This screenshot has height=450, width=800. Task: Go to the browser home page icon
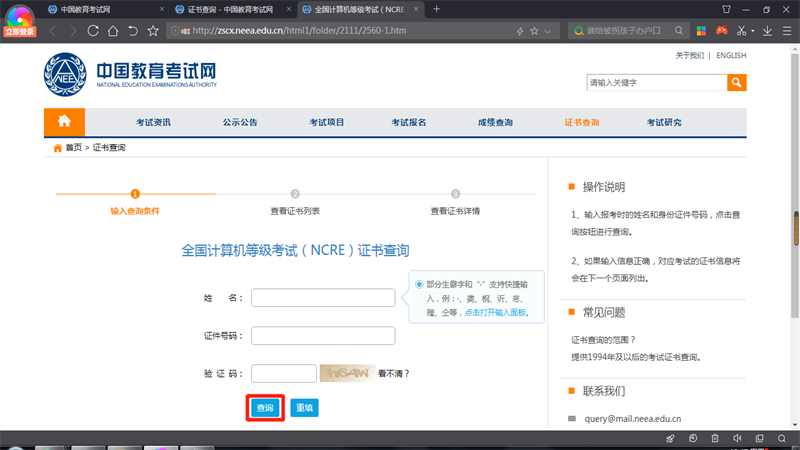[113, 31]
